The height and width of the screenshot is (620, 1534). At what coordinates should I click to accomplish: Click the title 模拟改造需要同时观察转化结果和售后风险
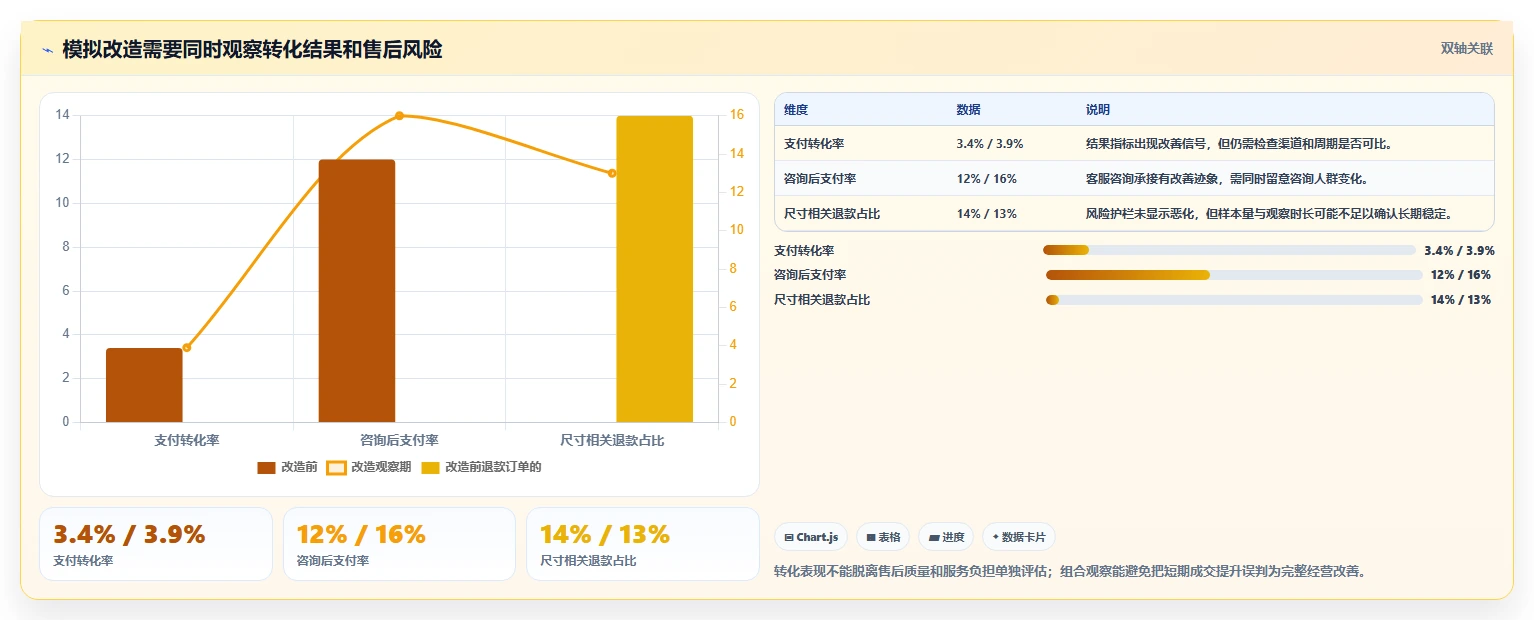coord(252,50)
